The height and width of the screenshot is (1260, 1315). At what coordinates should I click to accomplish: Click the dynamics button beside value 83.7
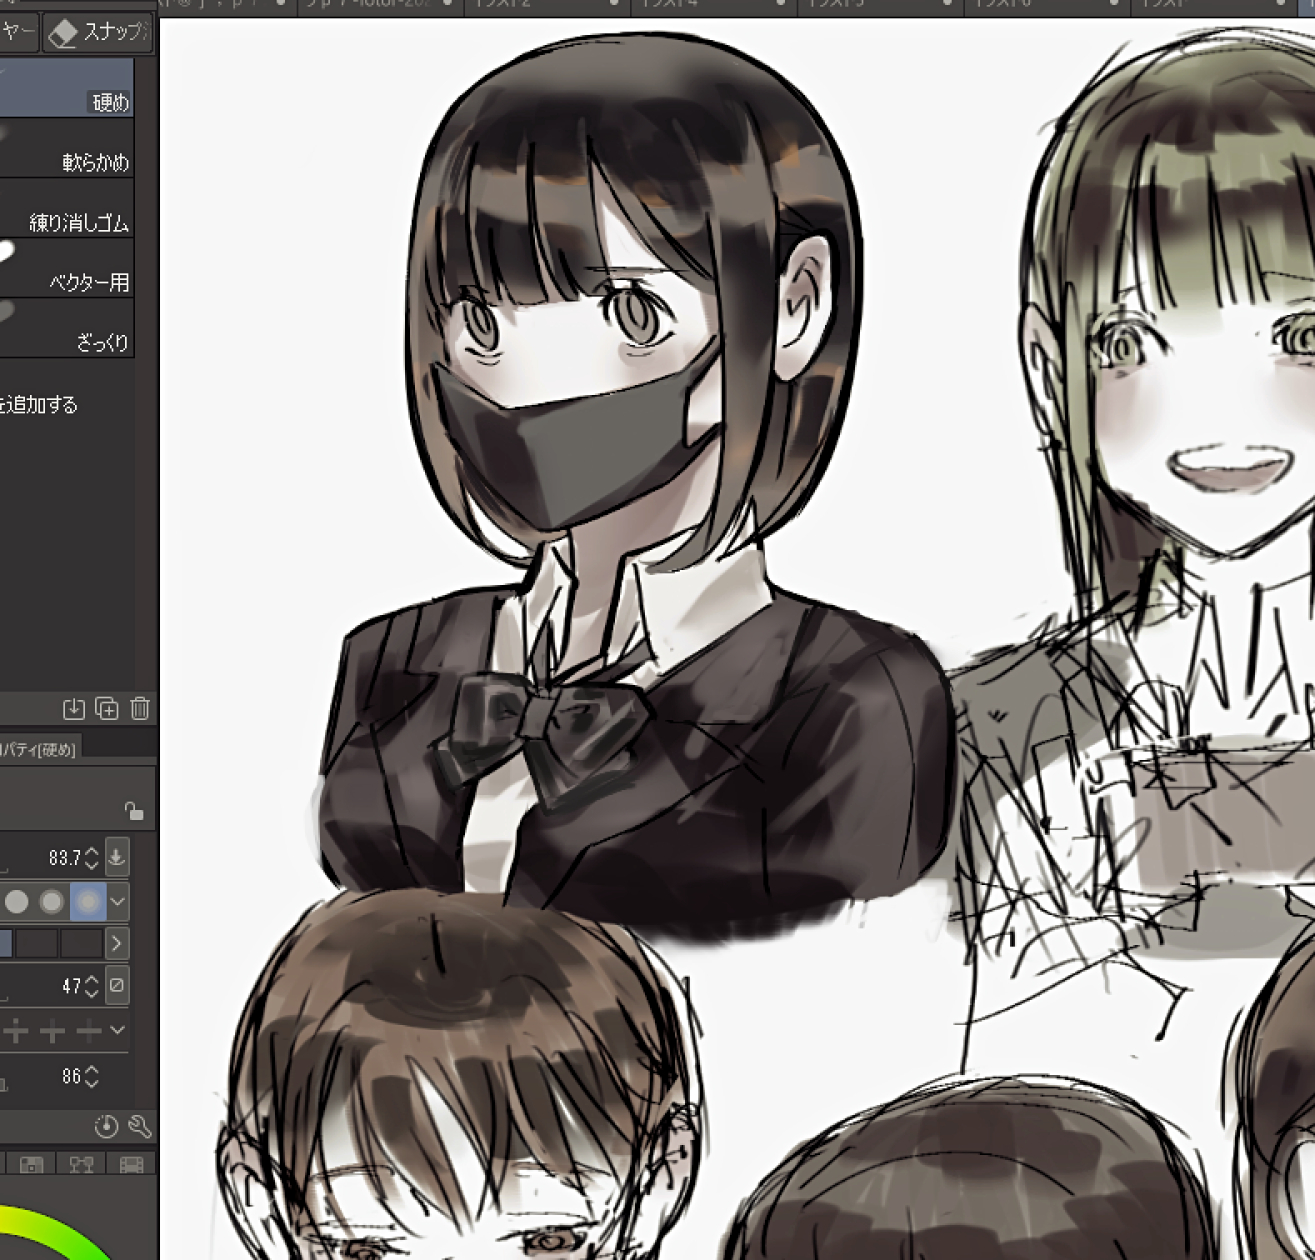tap(117, 857)
